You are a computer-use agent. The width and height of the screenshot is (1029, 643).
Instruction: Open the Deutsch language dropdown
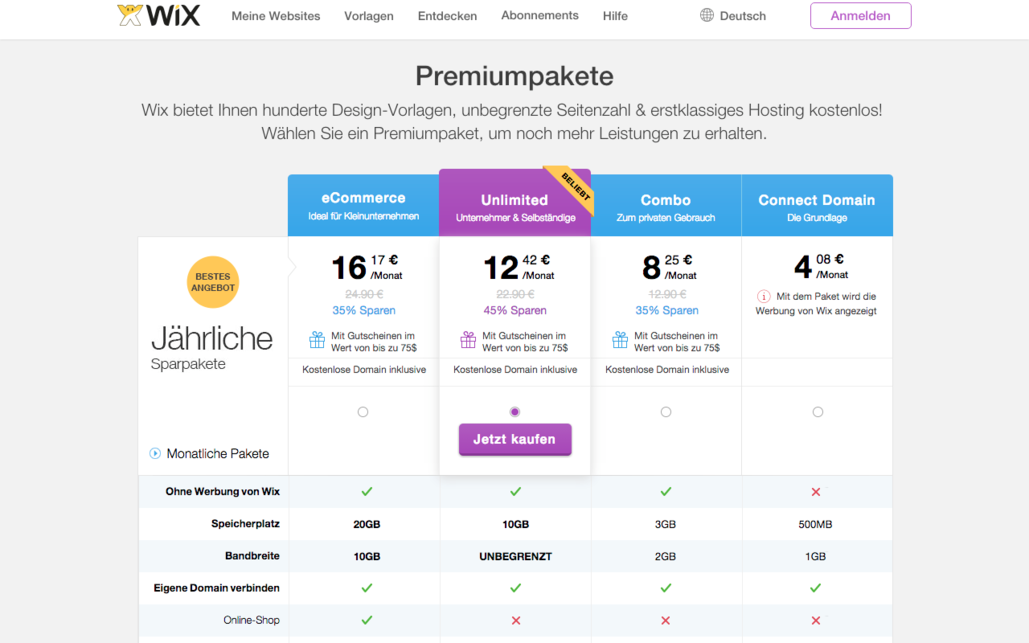tap(733, 16)
